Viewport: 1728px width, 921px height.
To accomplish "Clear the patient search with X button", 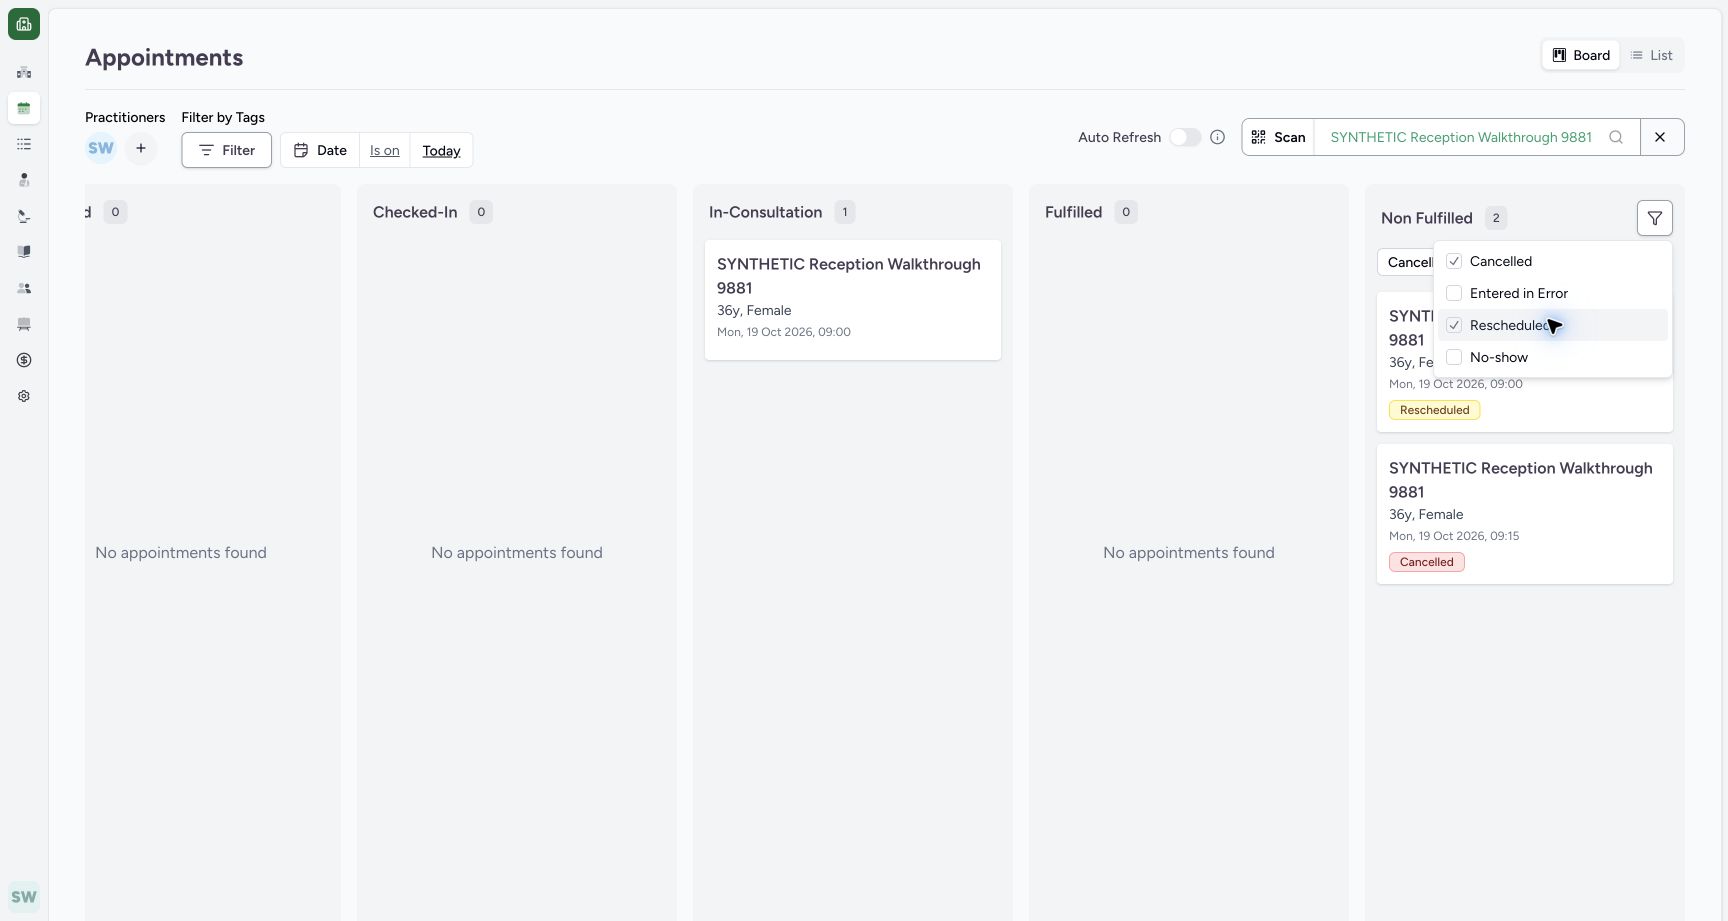I will [x=1660, y=137].
